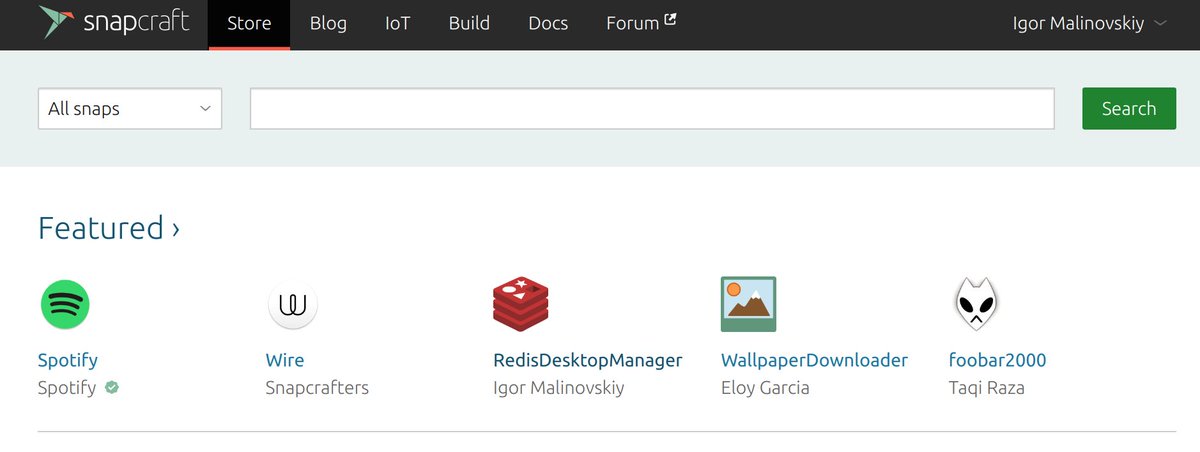Click the green Search button
This screenshot has height=452, width=1200.
coord(1129,108)
